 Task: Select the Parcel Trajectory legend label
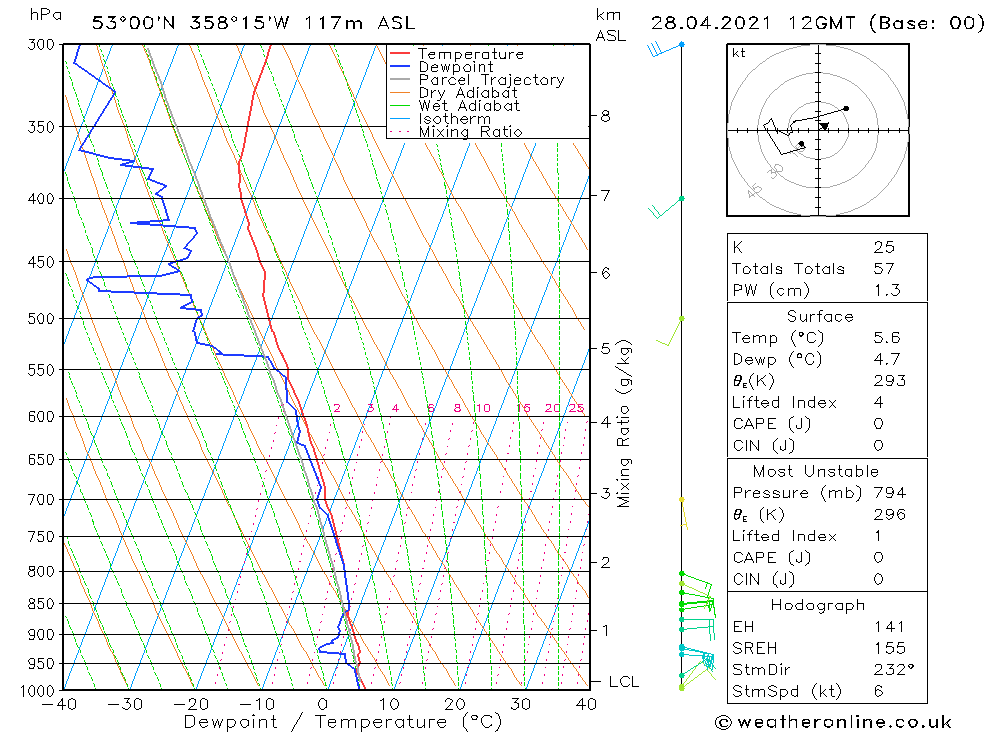pos(491,80)
